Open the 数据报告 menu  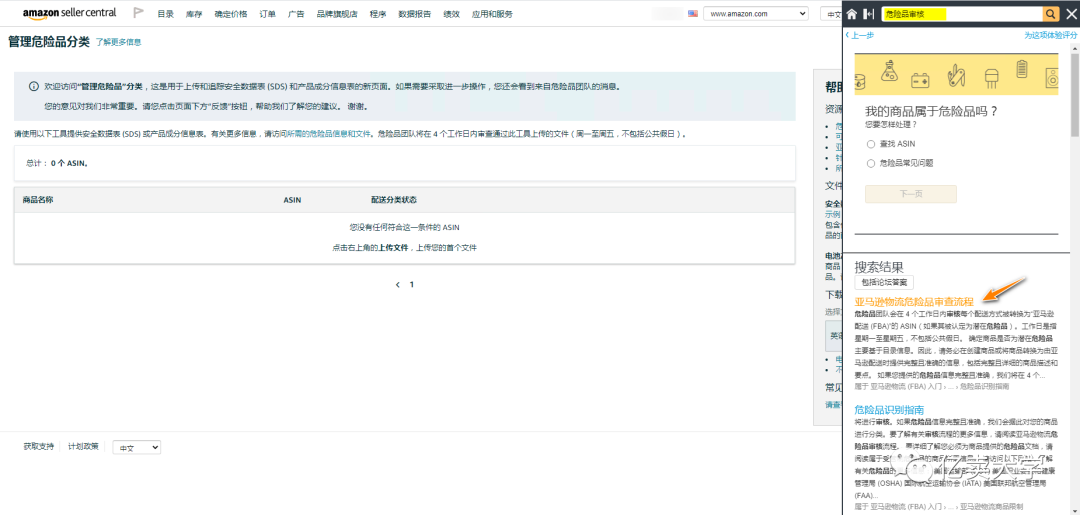pyautogui.click(x=415, y=14)
